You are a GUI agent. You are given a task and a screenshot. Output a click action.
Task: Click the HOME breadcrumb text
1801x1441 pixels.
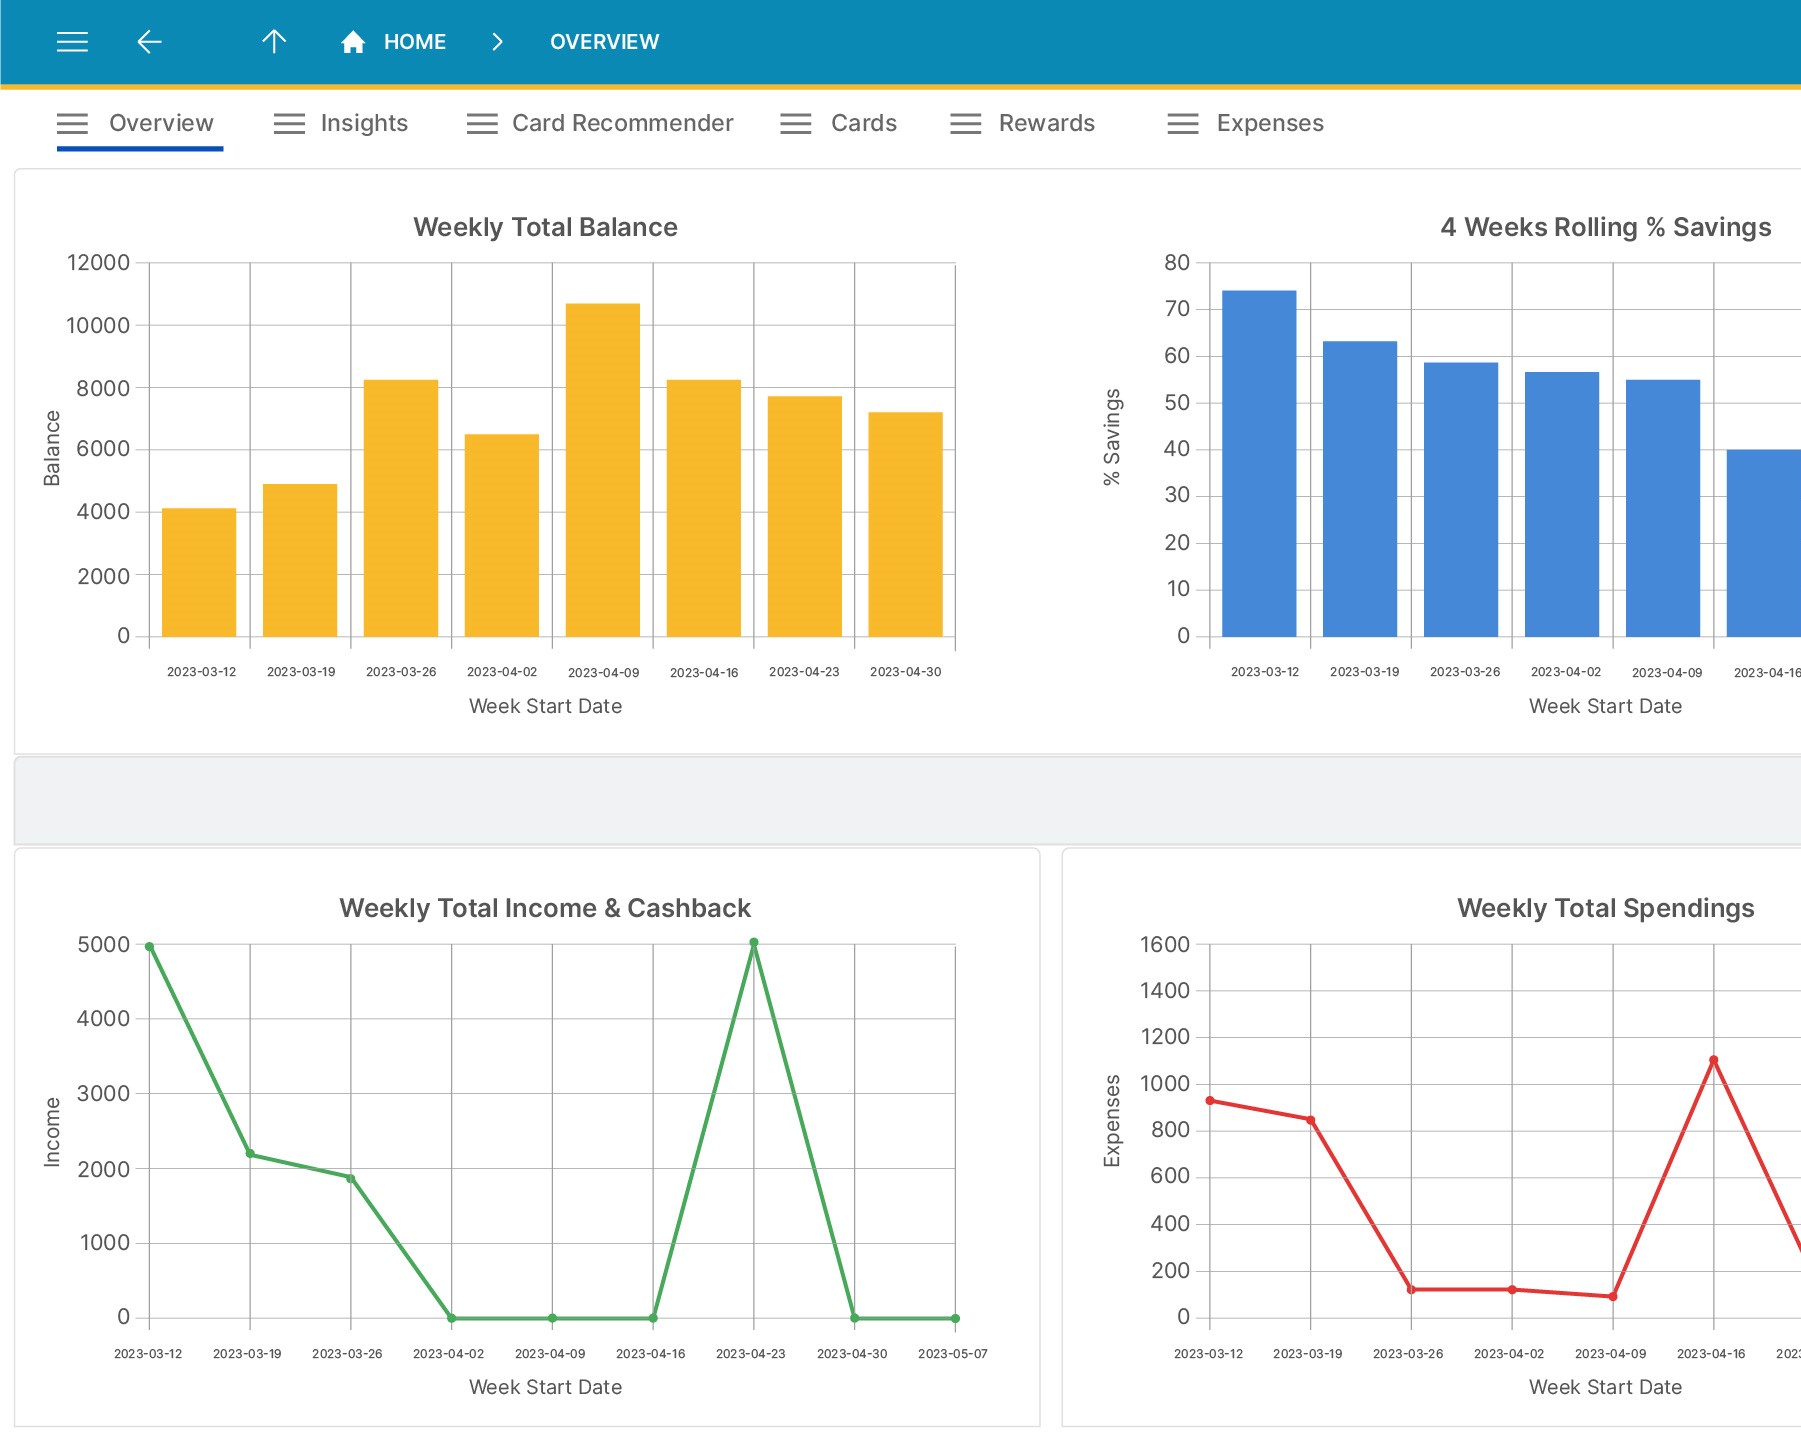point(415,42)
